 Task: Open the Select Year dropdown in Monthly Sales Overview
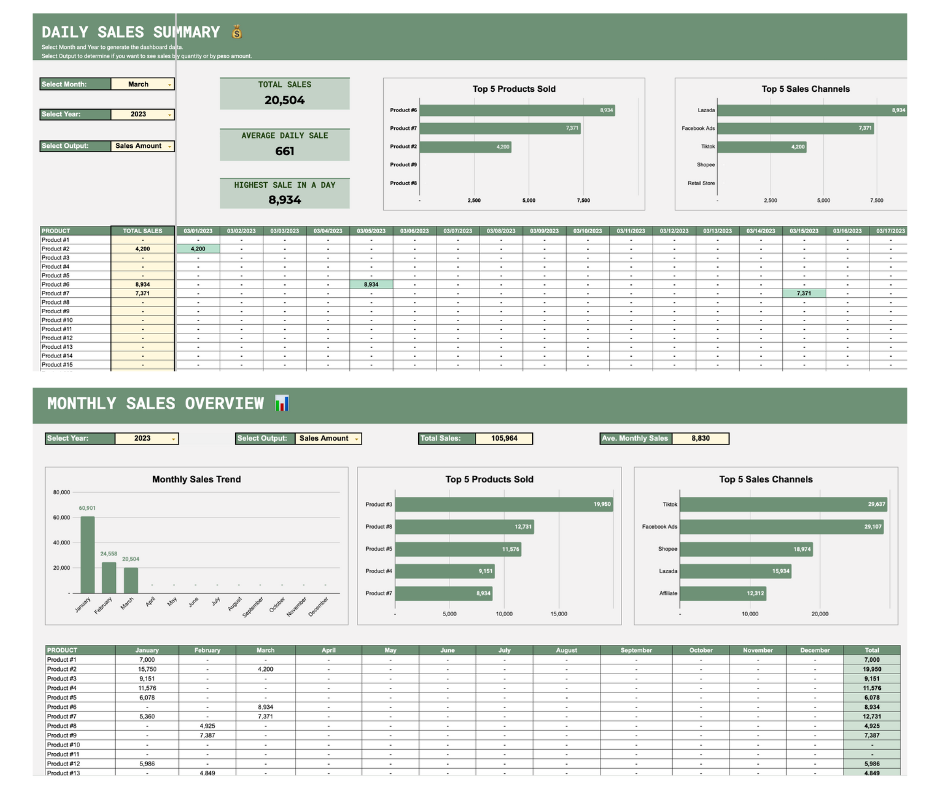[147, 438]
